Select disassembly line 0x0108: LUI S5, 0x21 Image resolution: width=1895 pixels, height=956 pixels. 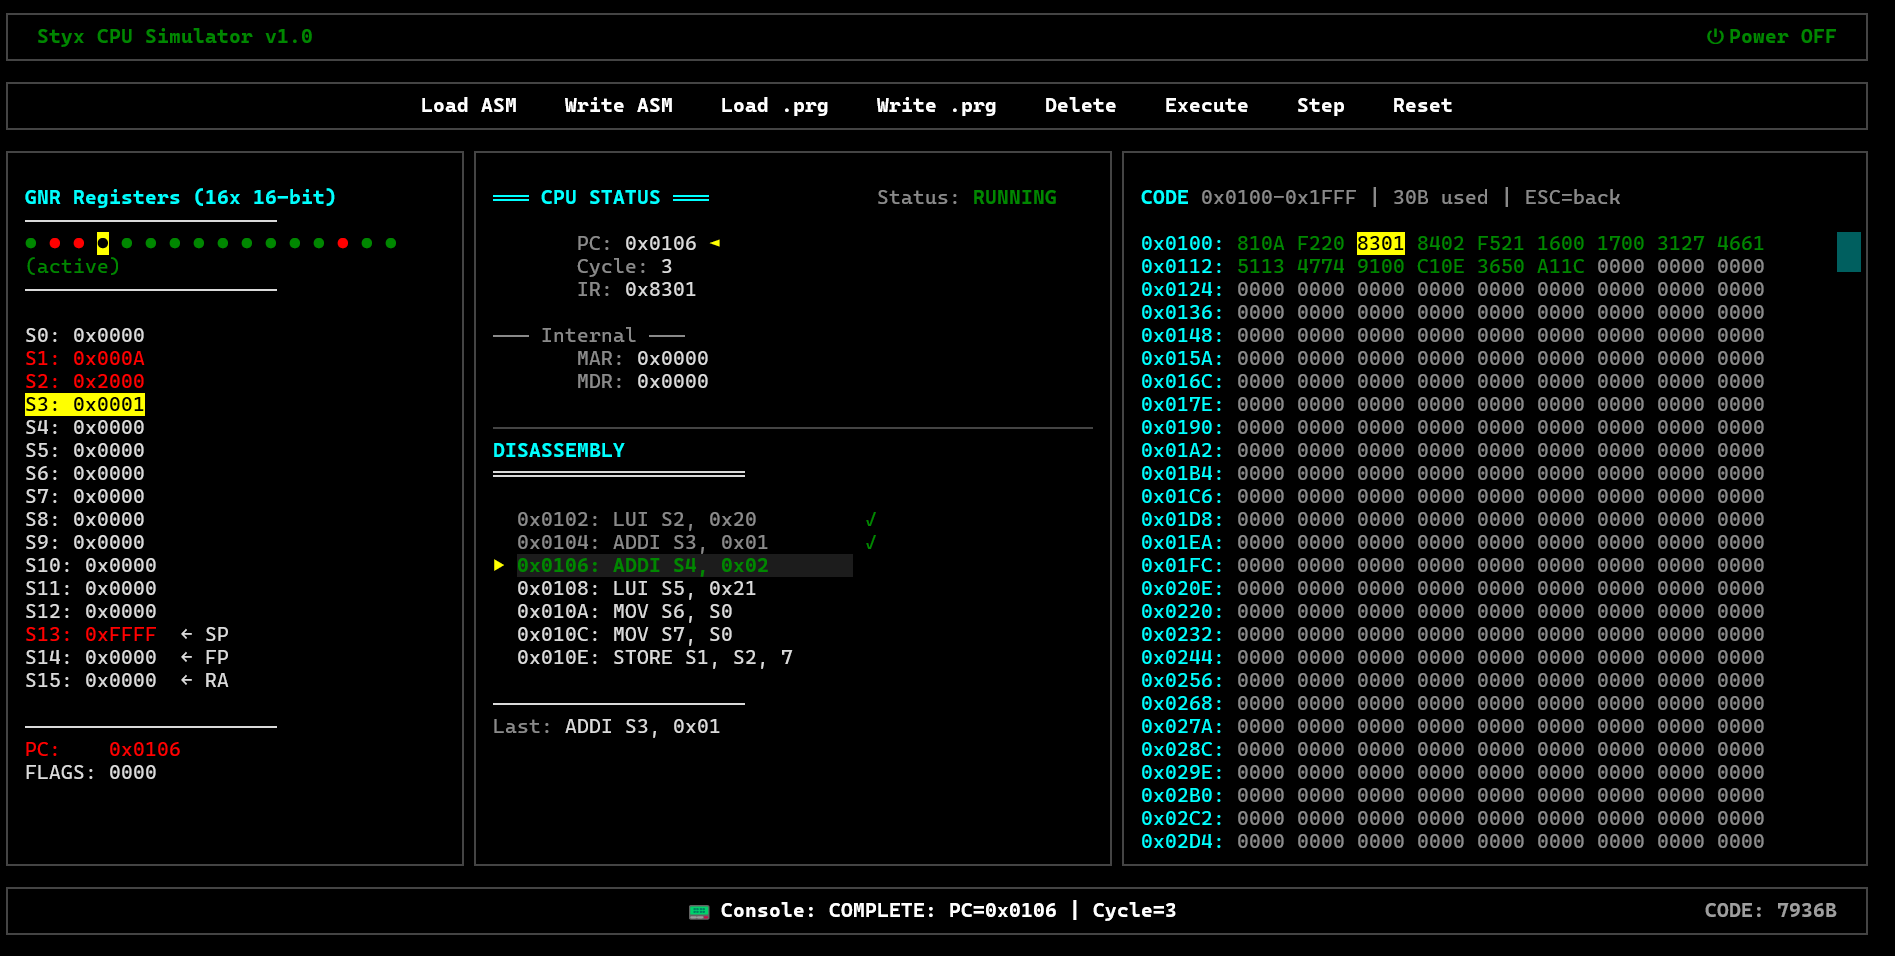(637, 588)
